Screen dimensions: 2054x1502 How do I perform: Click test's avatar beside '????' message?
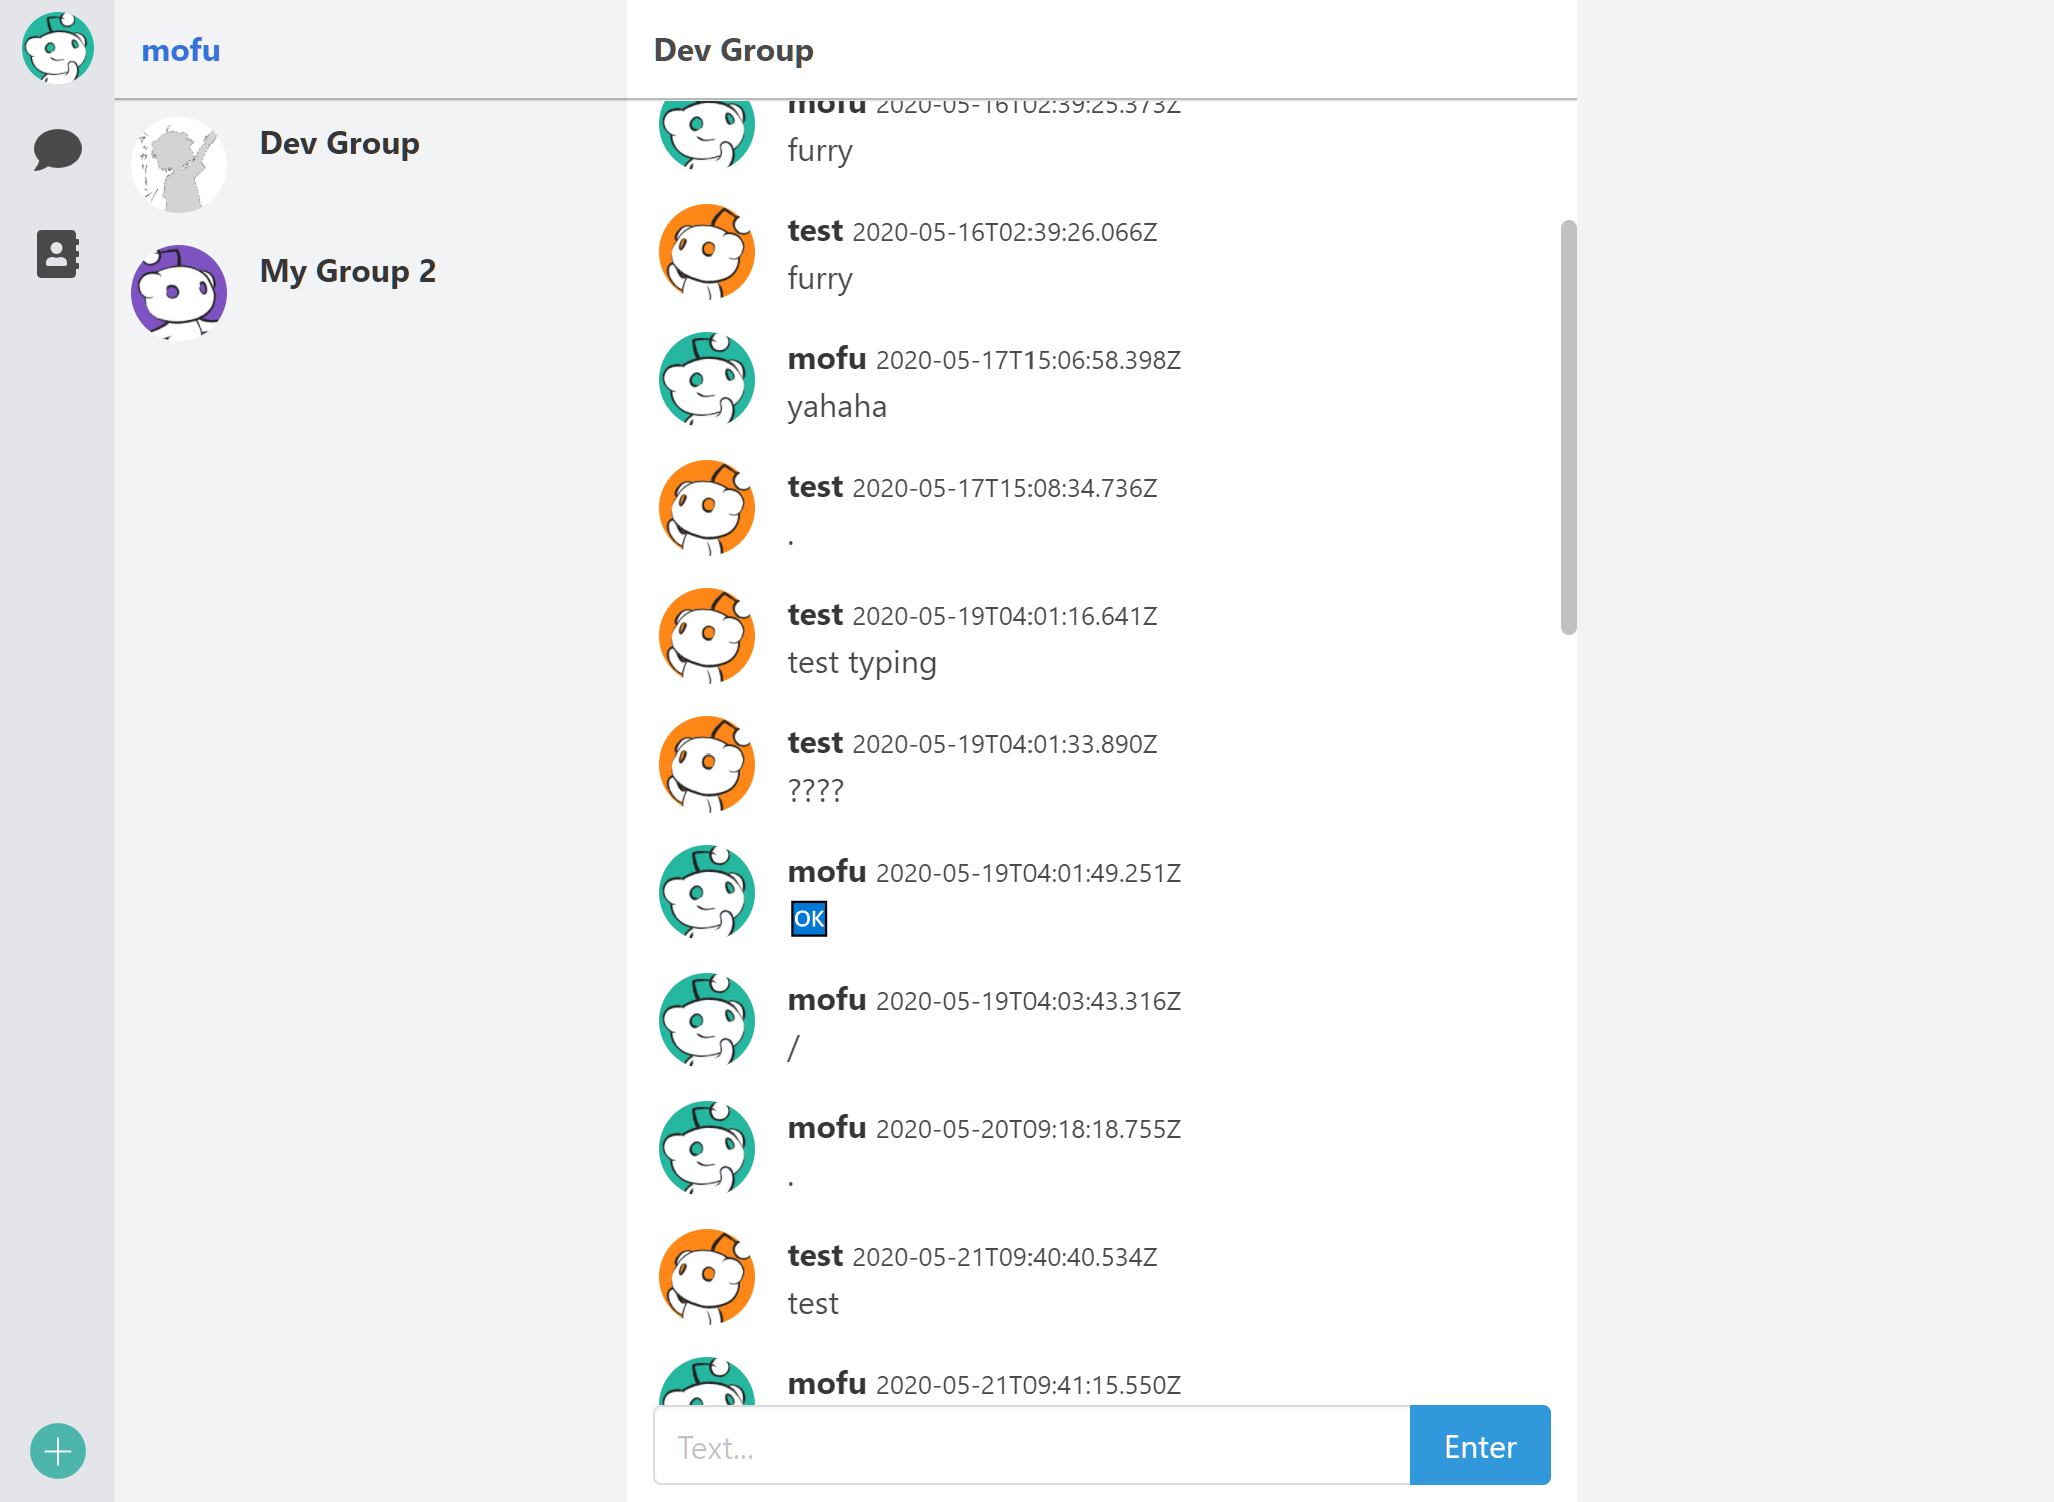pos(707,764)
